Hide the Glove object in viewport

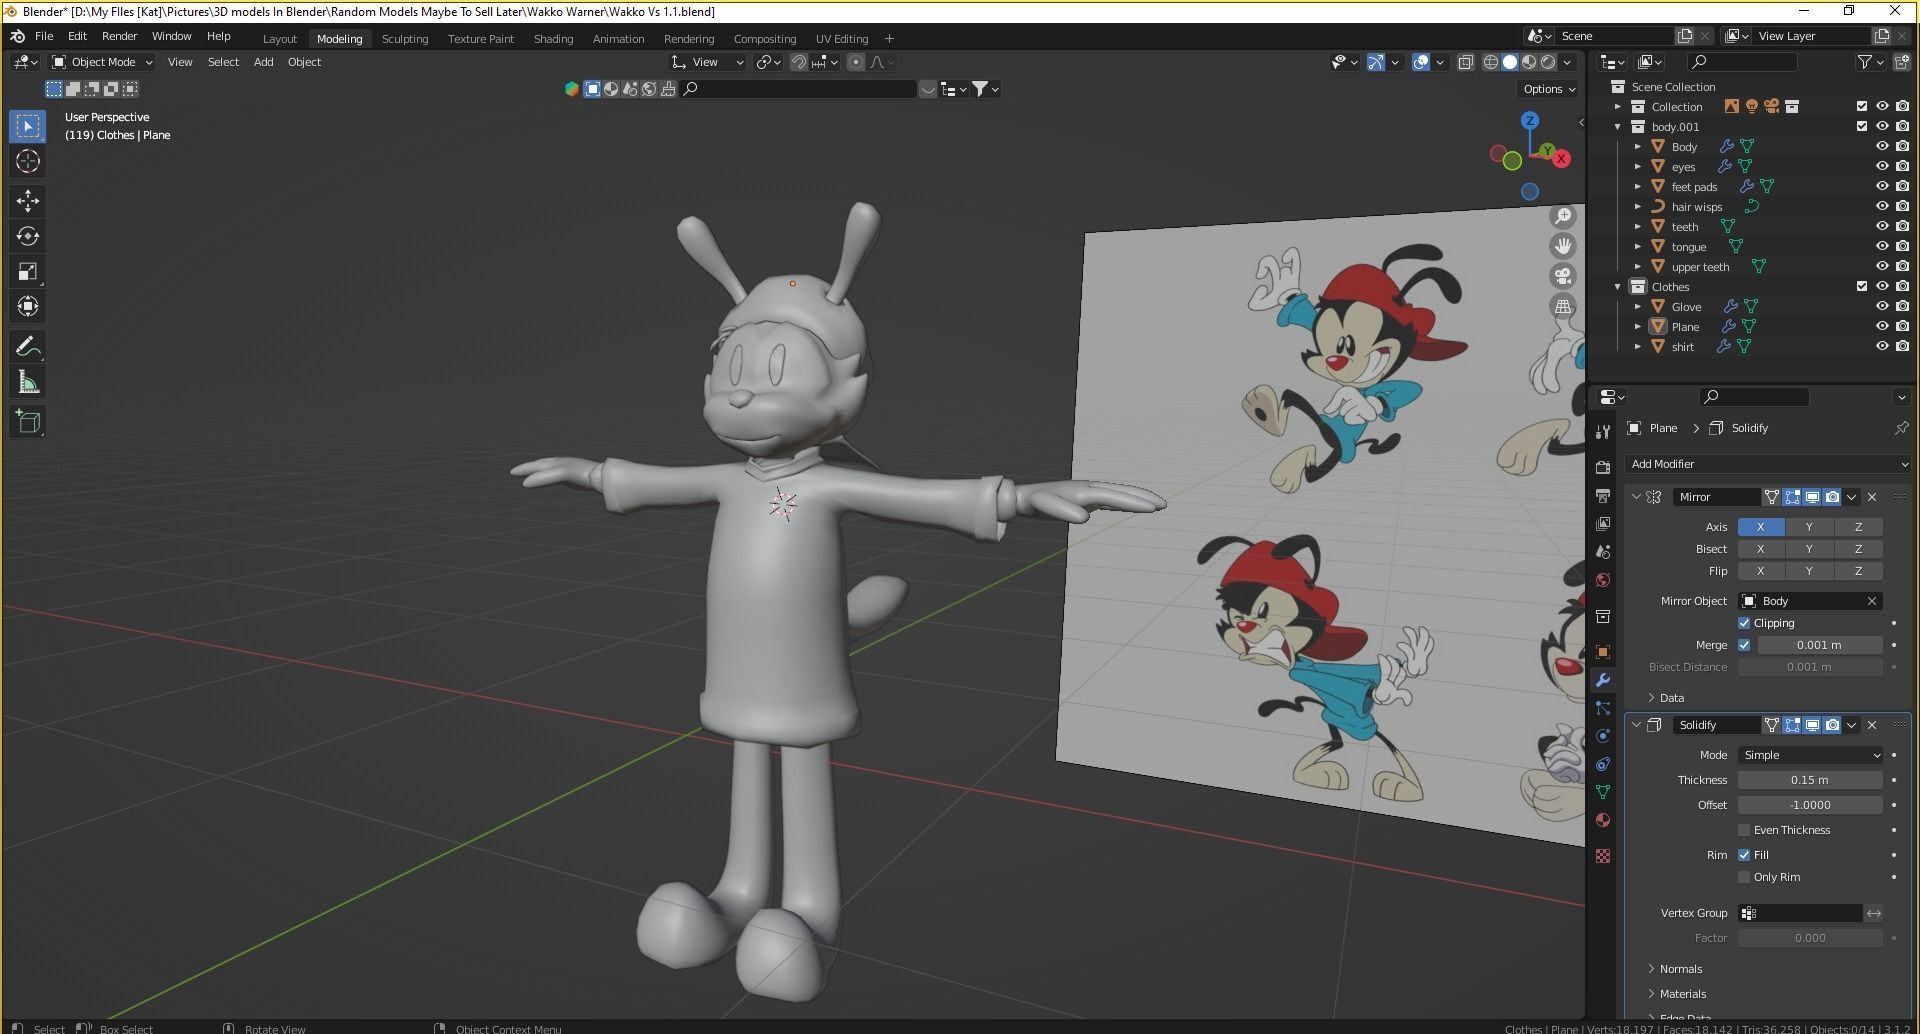pos(1882,306)
